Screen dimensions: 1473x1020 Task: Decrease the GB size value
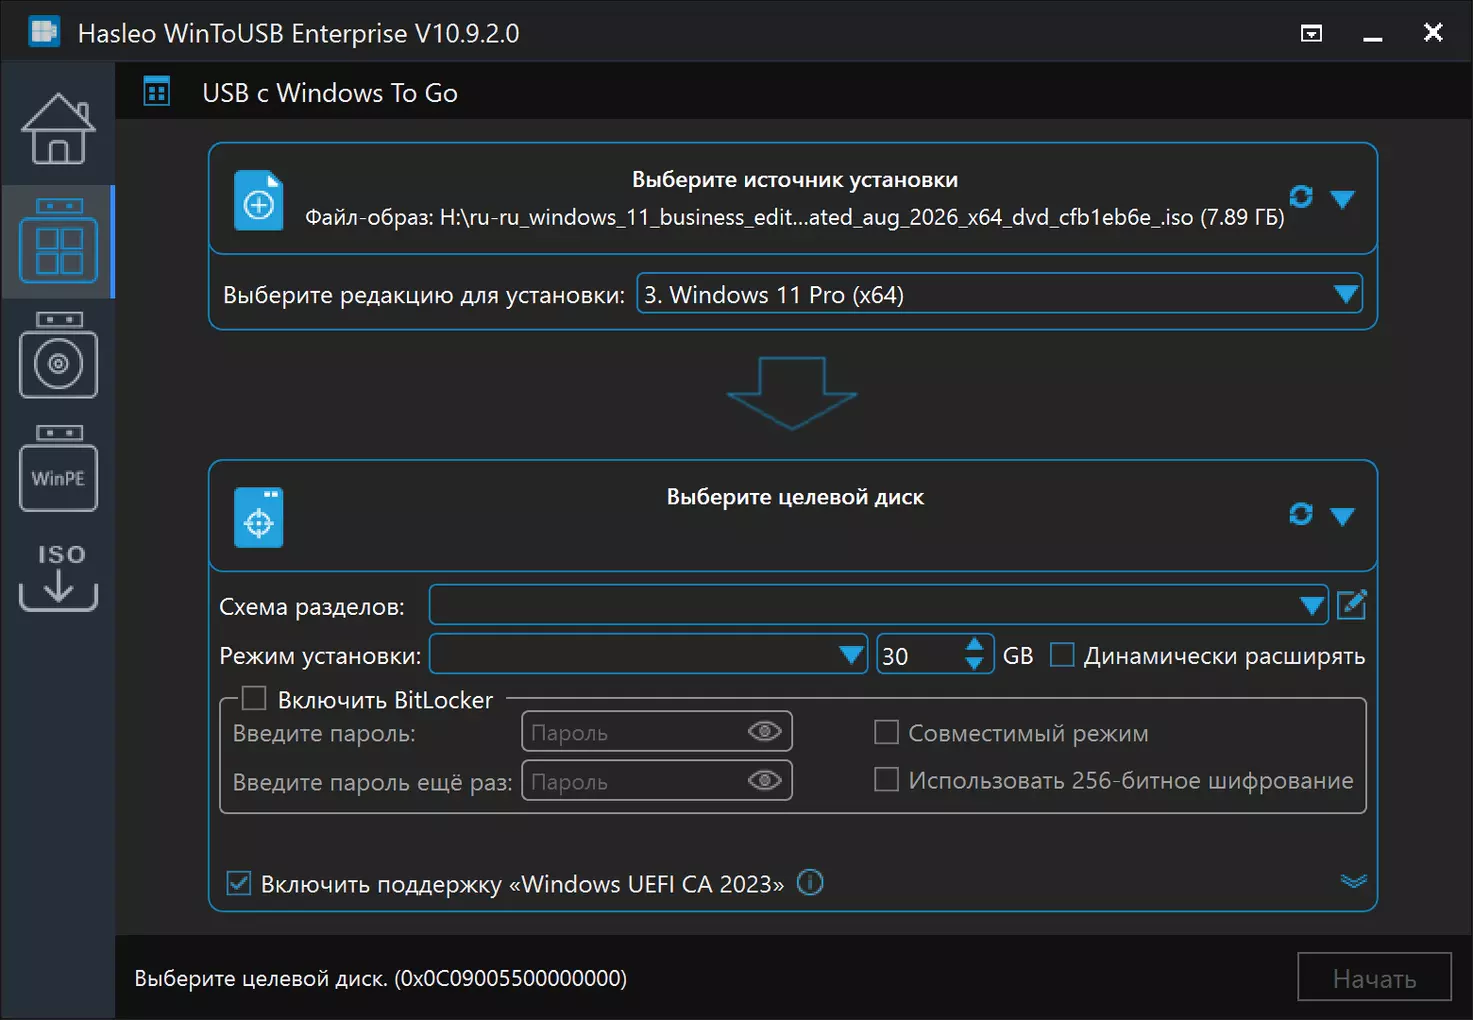tap(974, 664)
